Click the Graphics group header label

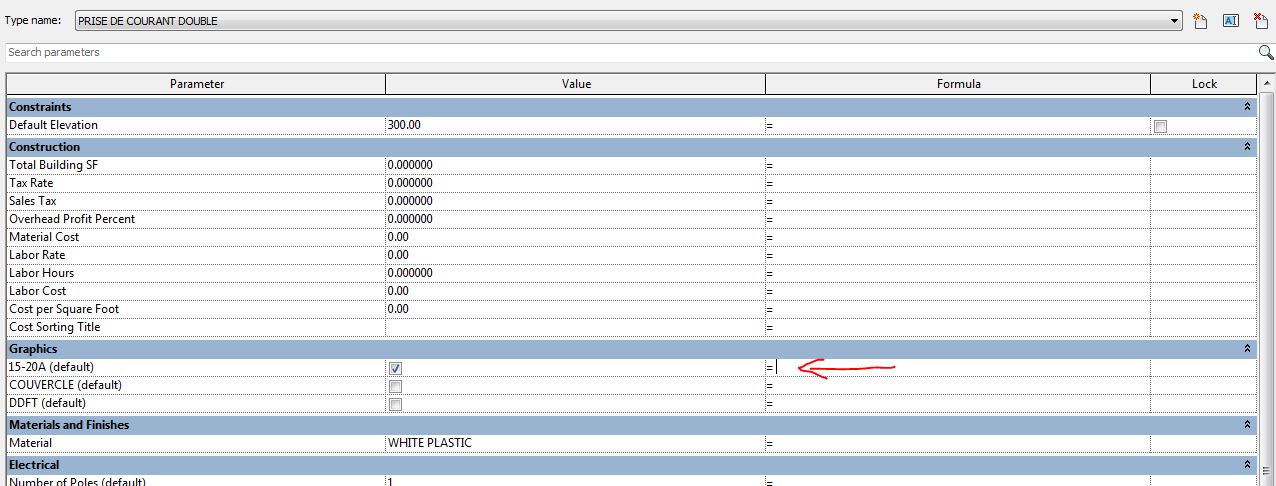click(x=33, y=349)
